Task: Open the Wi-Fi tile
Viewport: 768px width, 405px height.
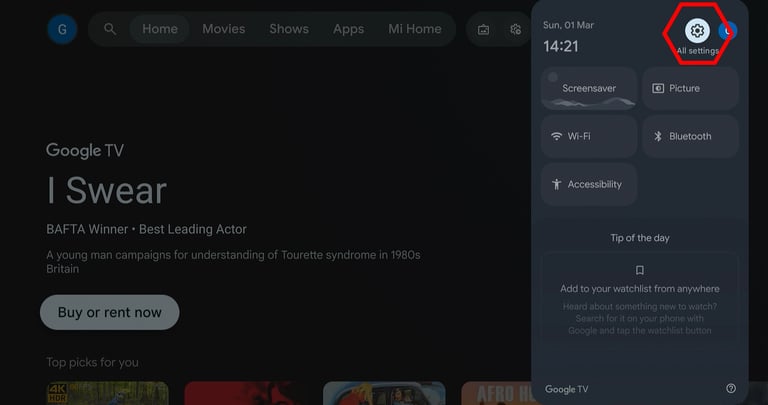Action: pos(589,136)
